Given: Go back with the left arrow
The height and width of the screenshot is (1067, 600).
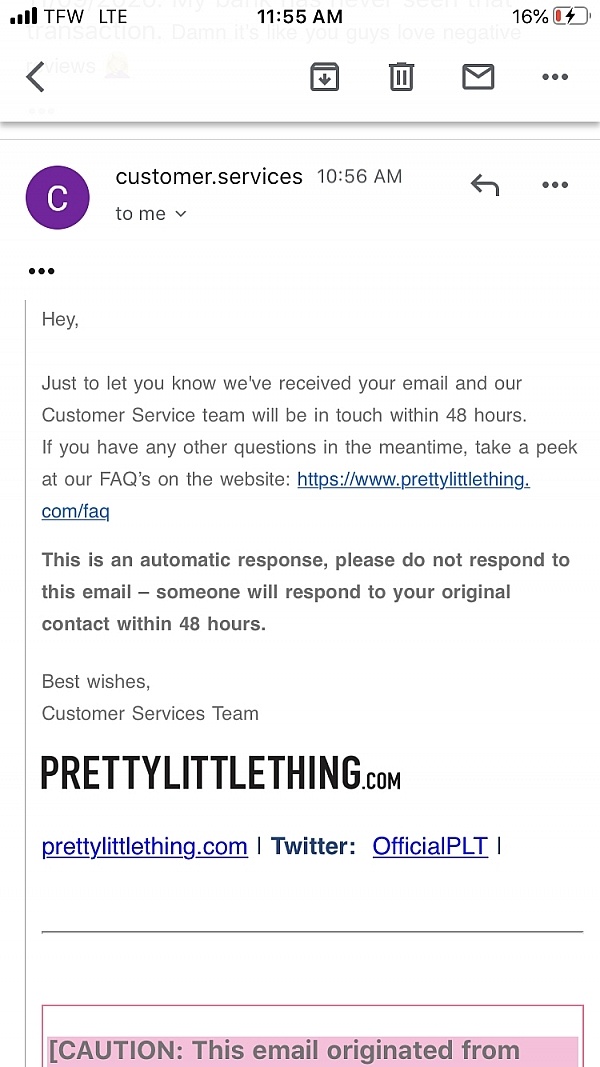Looking at the screenshot, I should (x=36, y=77).
